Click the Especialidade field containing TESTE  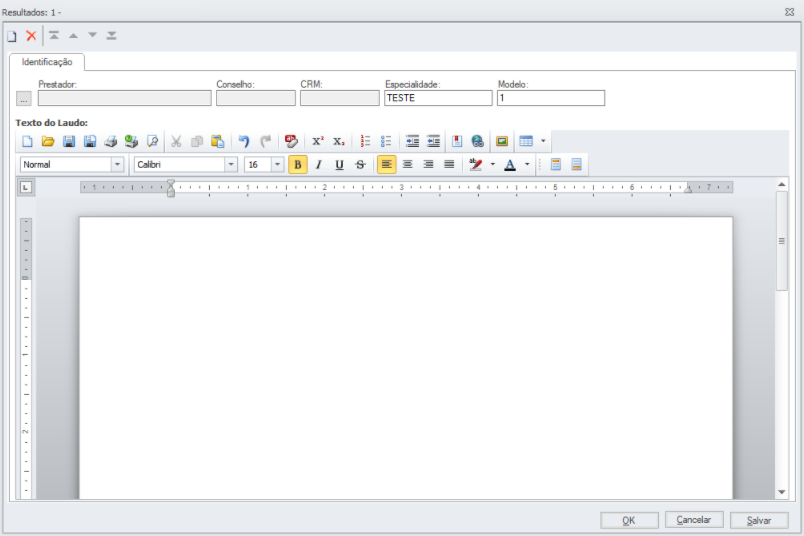438,98
